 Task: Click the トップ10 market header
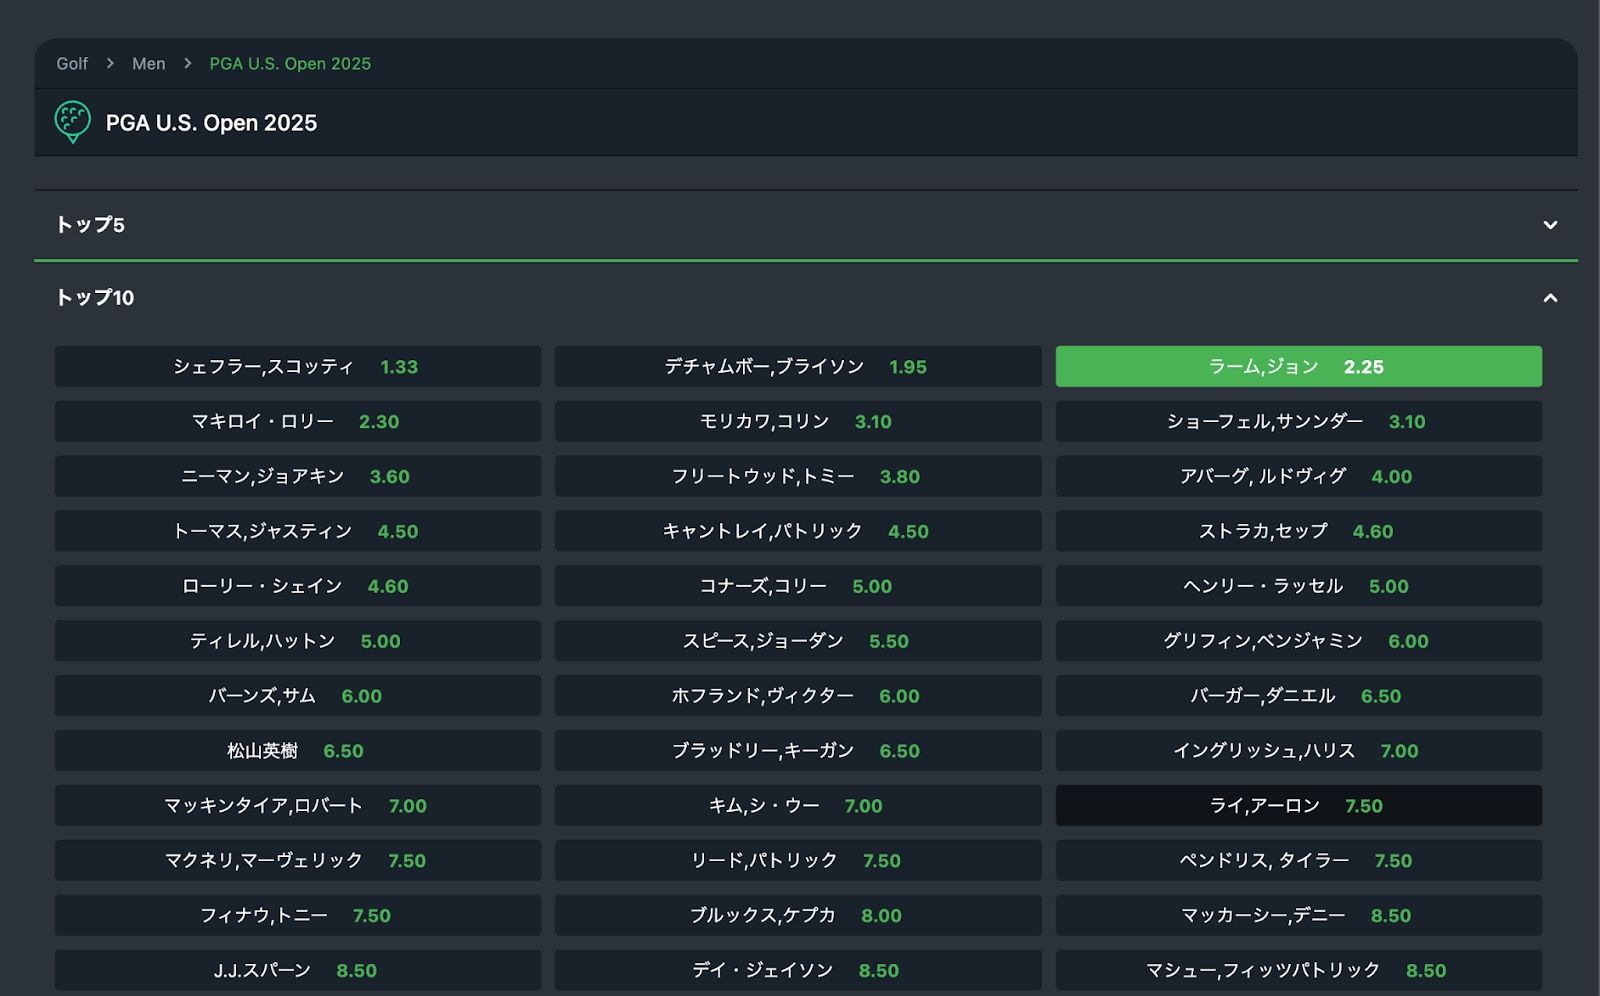[x=806, y=298]
